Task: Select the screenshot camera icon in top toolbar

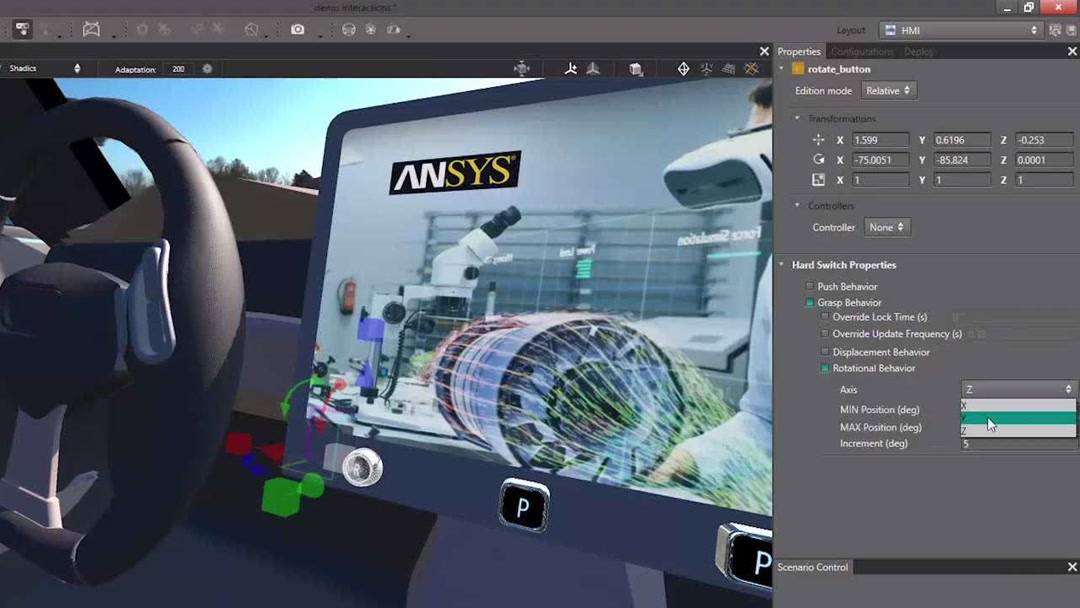Action: [297, 30]
